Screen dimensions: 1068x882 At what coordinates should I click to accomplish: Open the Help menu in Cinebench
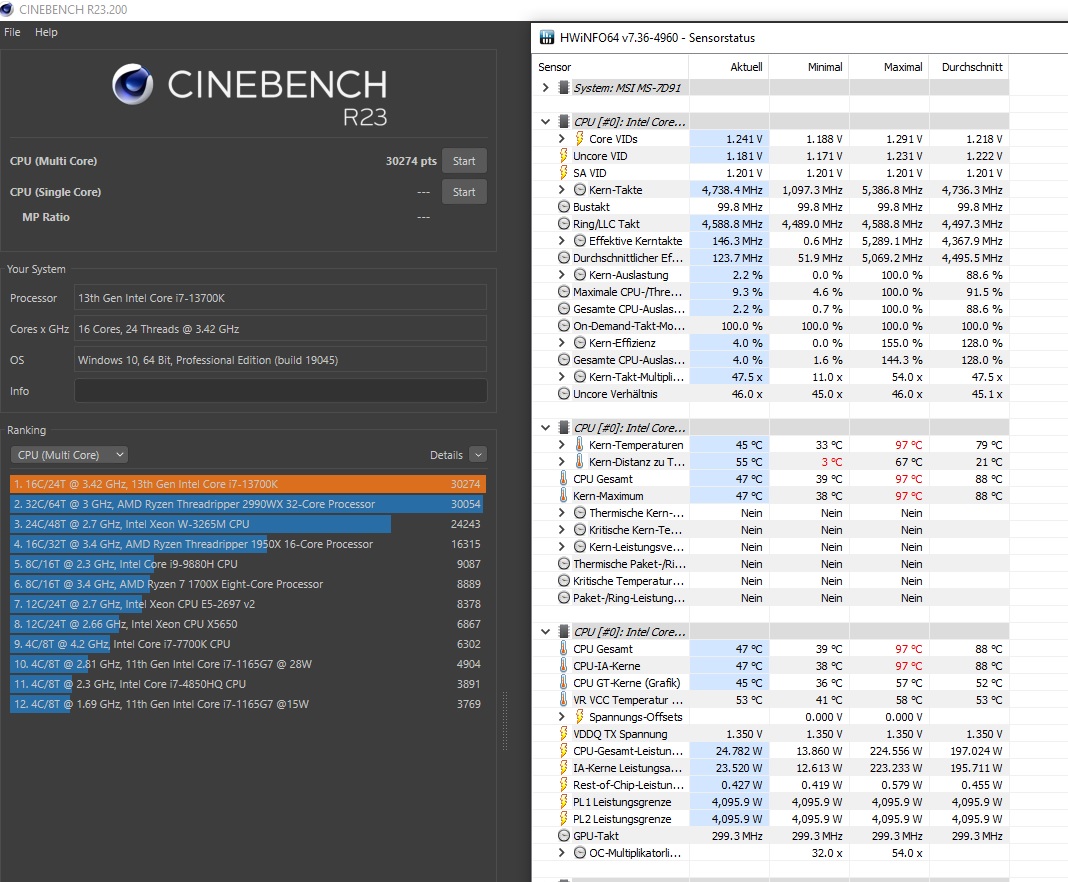tap(46, 32)
